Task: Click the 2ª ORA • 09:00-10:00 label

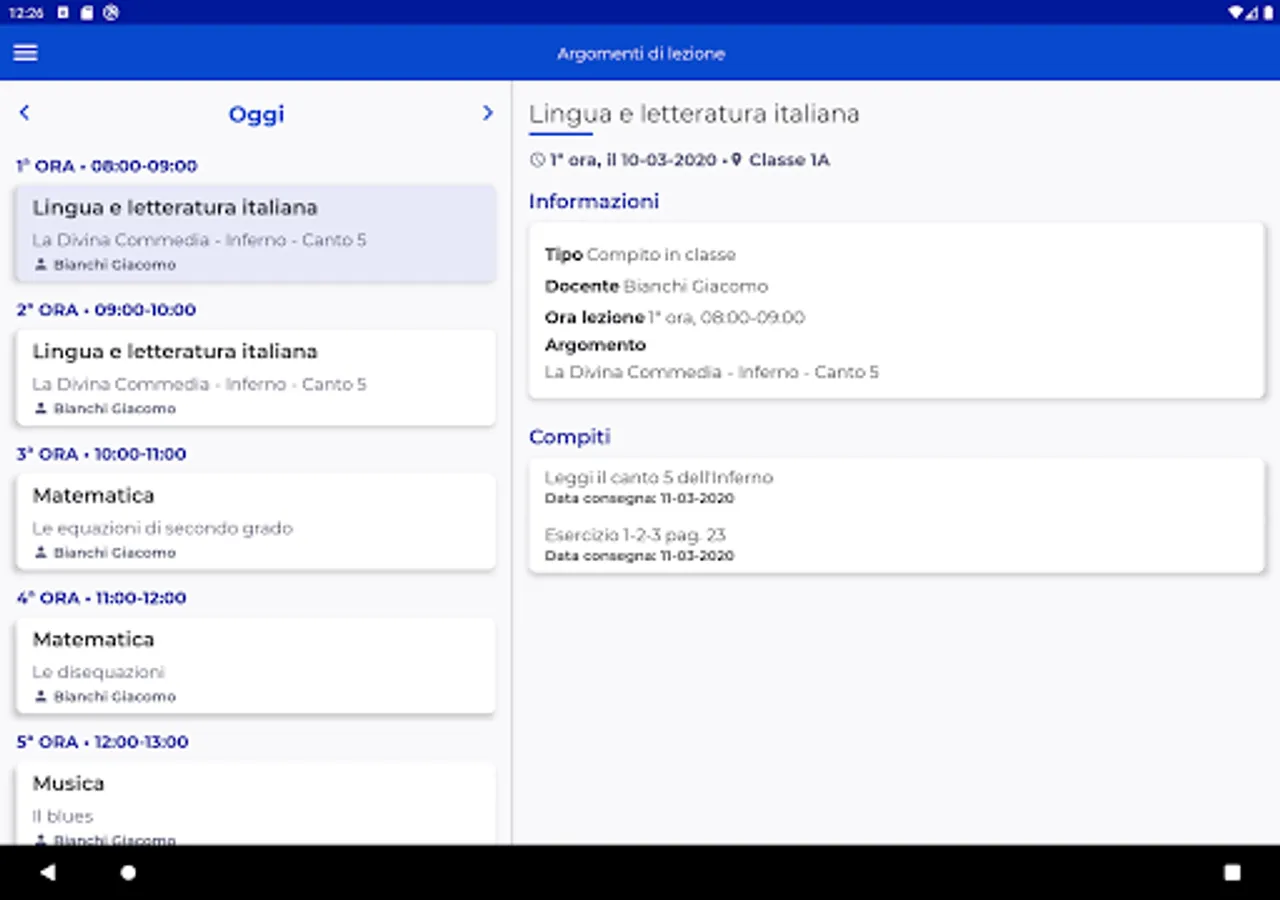Action: (x=106, y=310)
